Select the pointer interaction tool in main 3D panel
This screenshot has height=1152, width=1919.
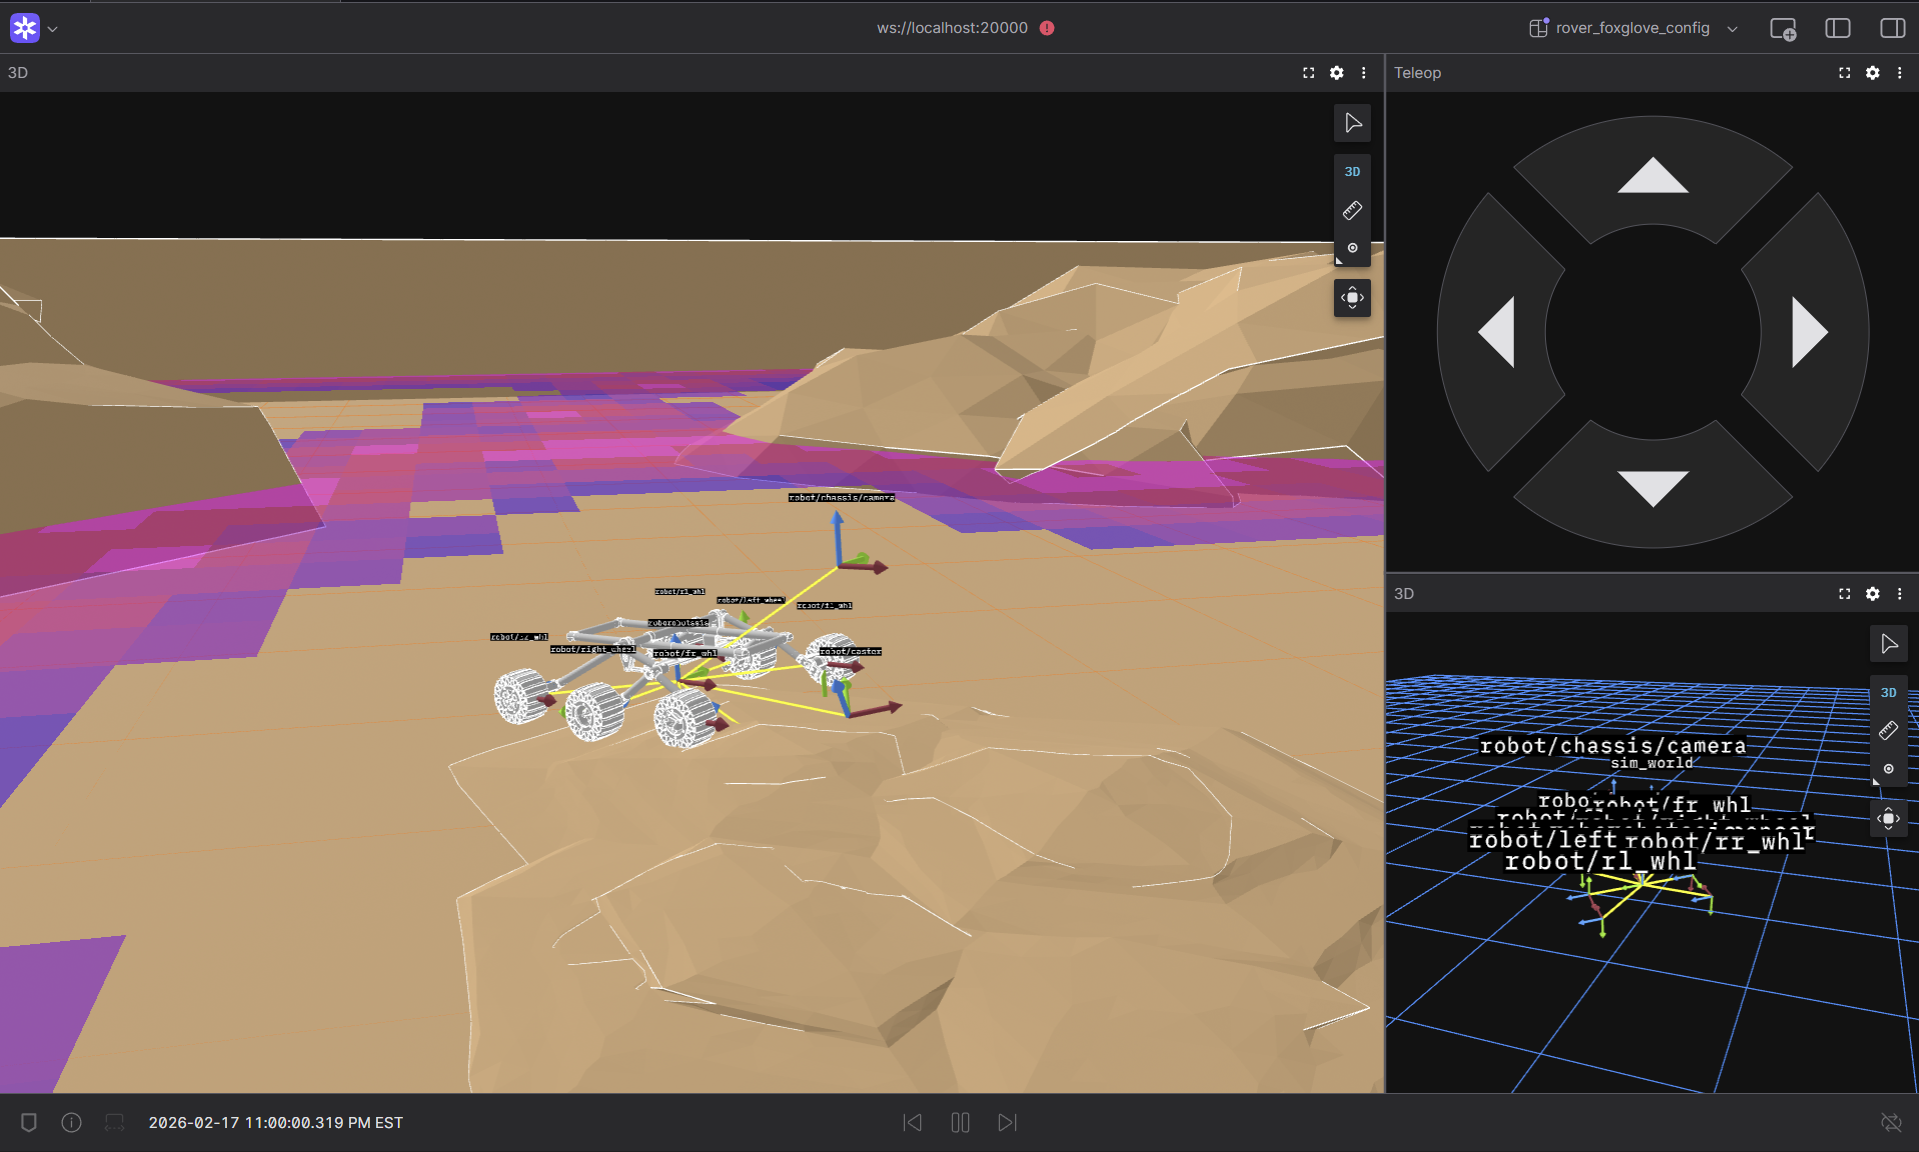[1352, 123]
